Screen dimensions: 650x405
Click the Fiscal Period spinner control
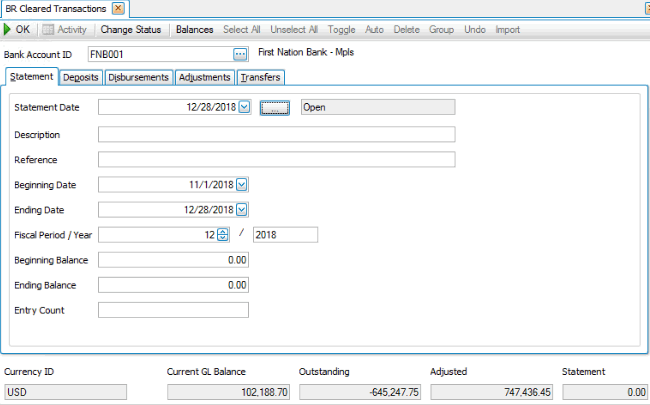click(223, 235)
